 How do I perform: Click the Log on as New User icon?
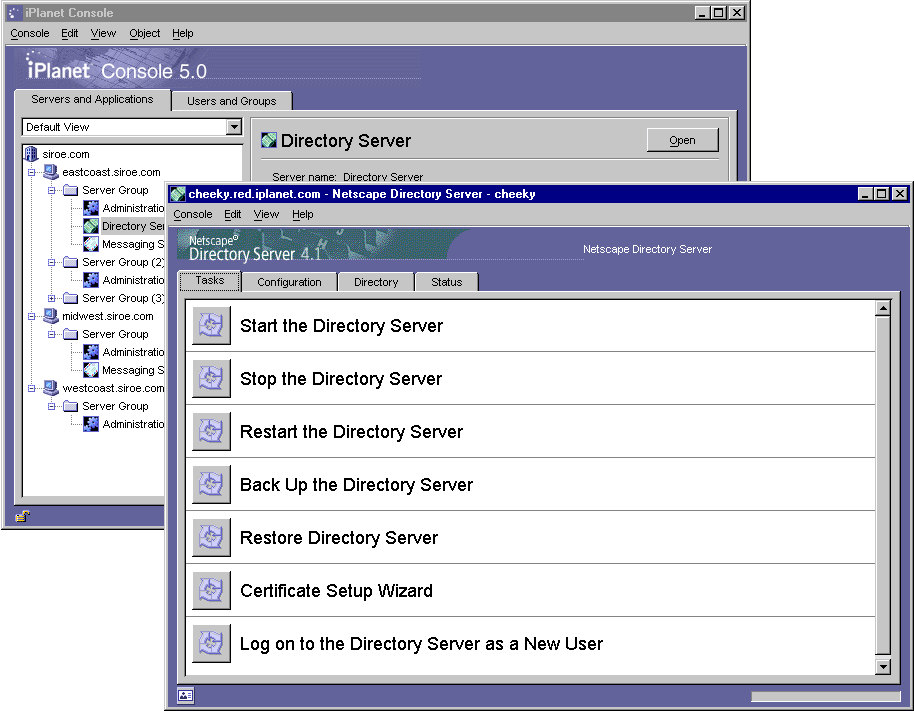click(x=212, y=643)
